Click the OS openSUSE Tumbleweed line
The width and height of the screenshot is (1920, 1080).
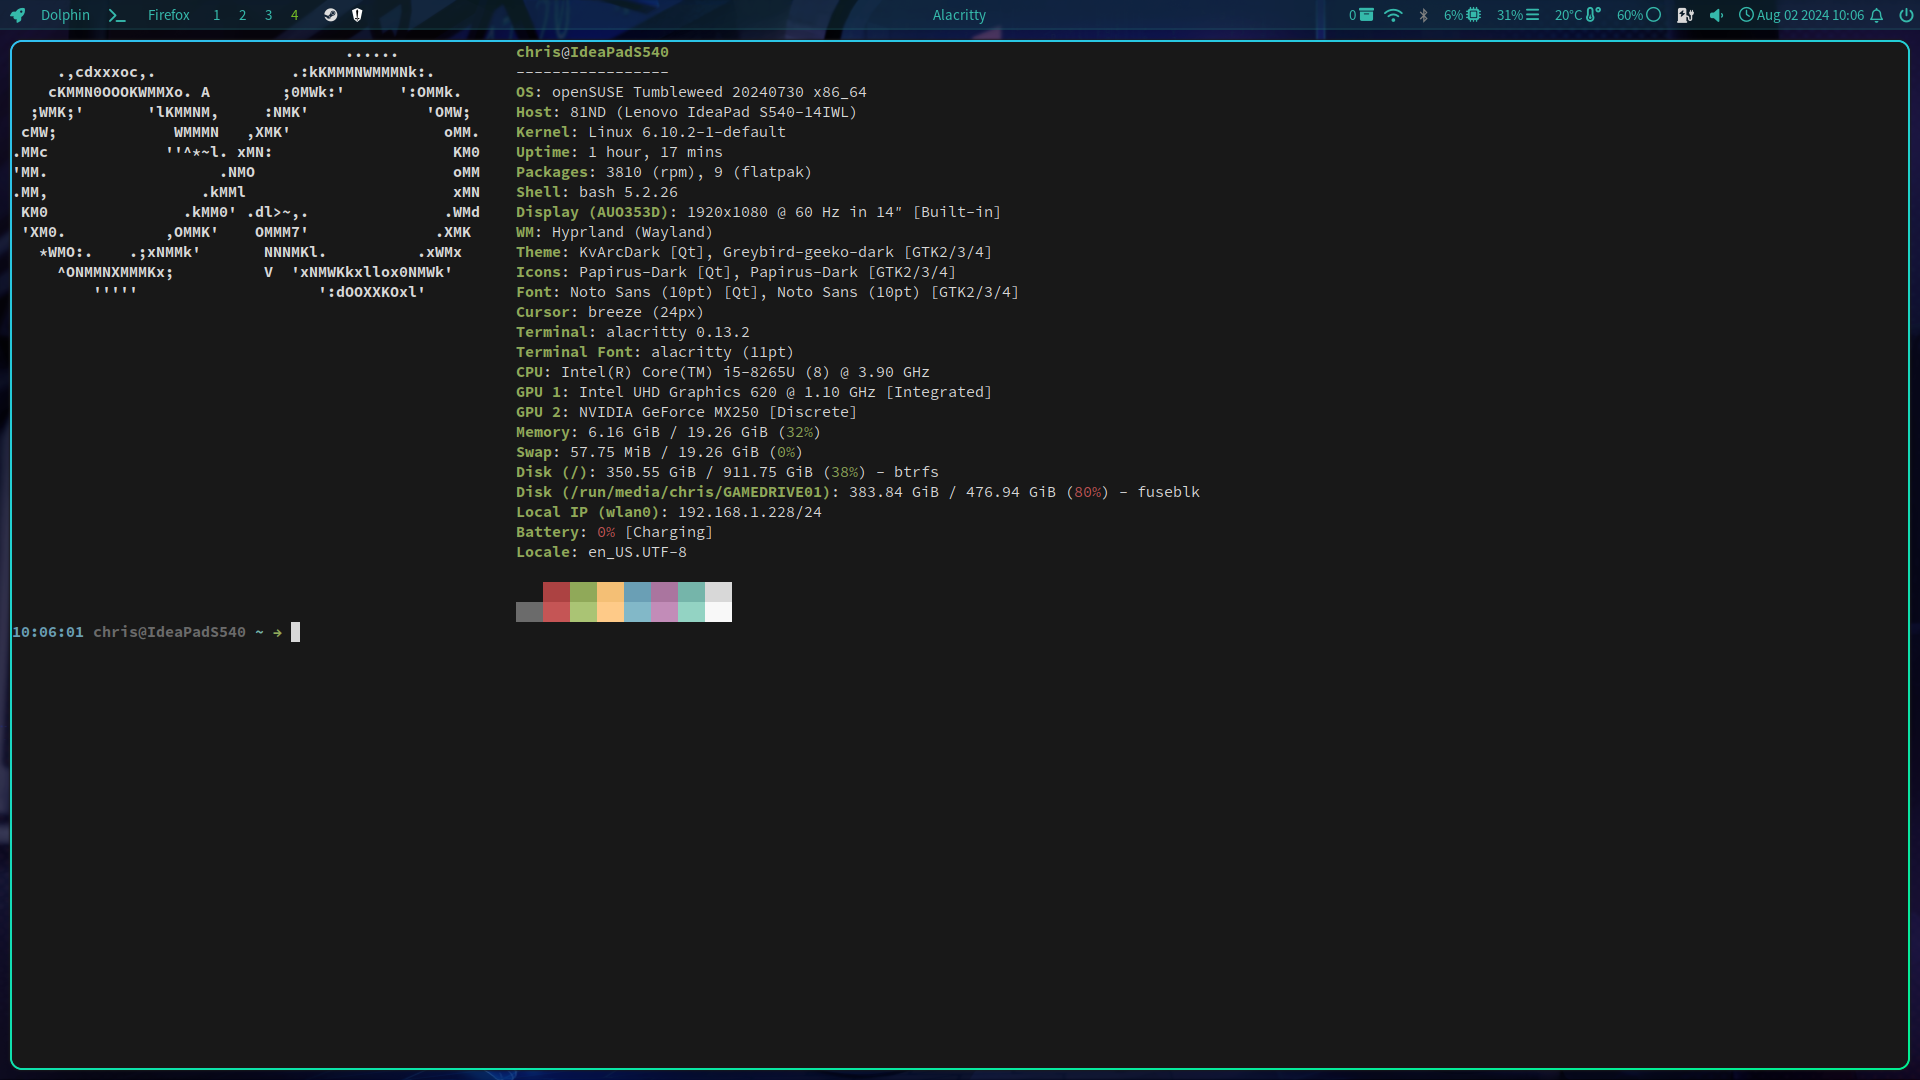click(x=691, y=92)
